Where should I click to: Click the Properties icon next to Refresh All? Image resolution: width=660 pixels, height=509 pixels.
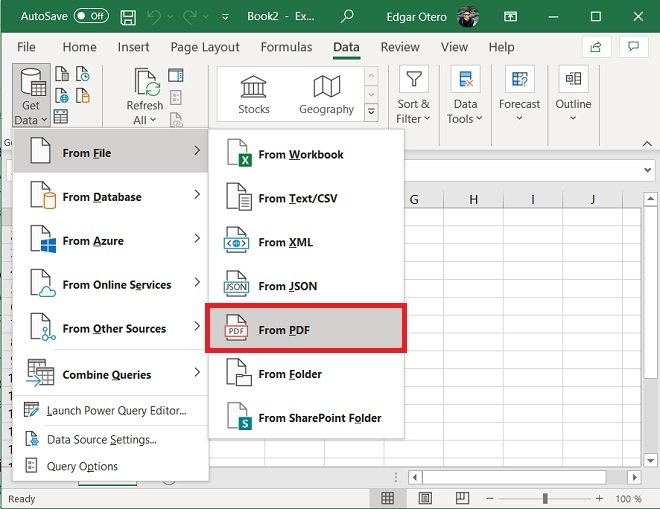click(x=176, y=98)
